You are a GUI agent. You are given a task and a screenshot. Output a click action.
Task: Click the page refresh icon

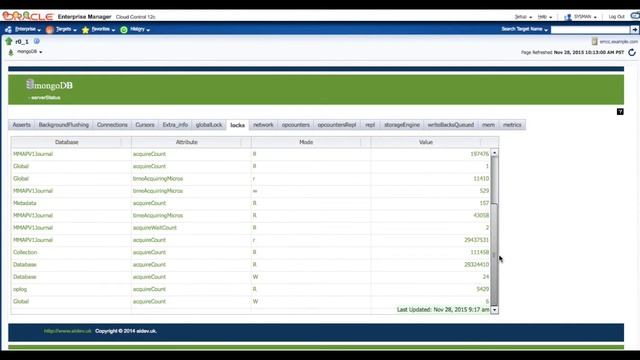632,52
